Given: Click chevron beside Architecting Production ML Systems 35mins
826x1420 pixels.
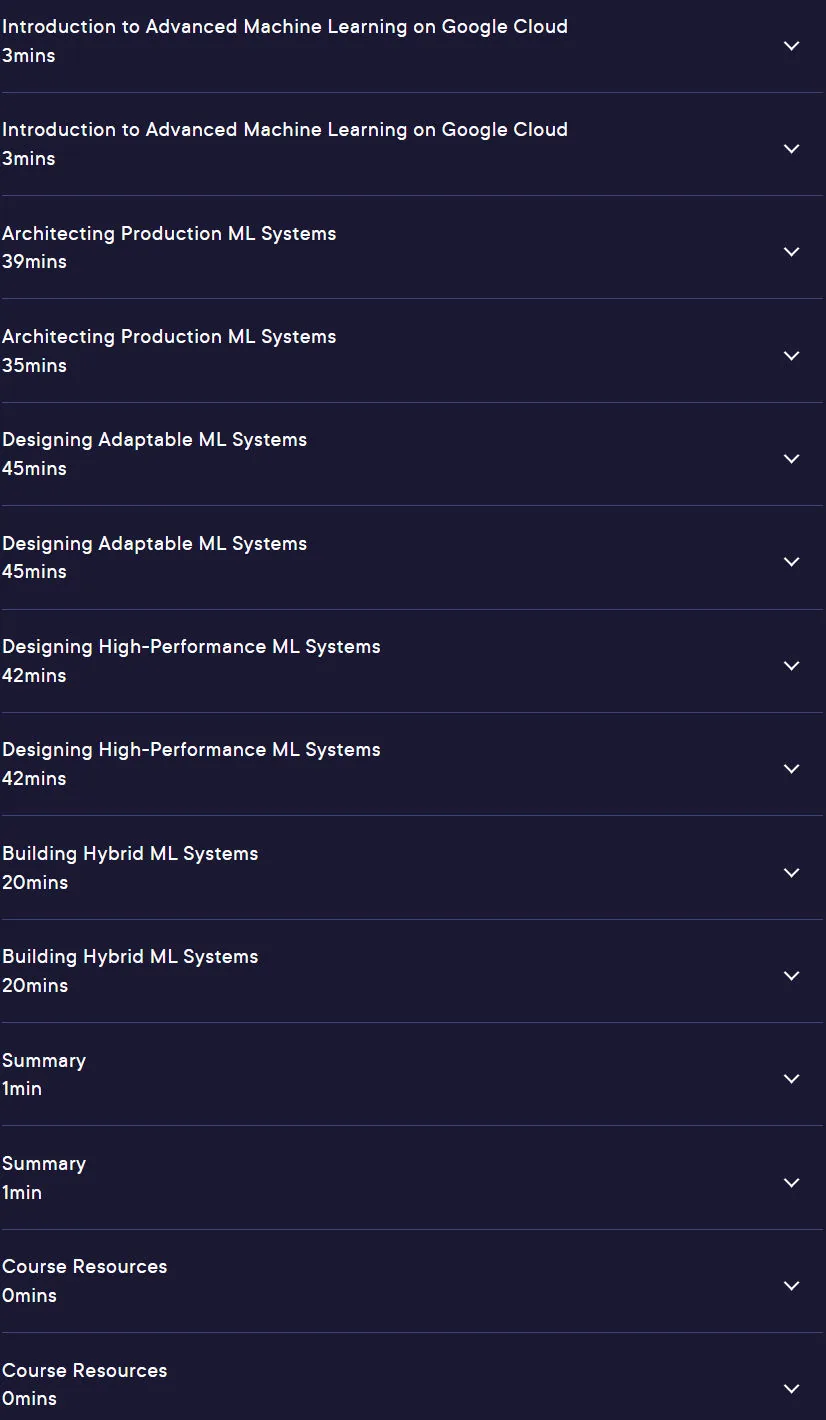Looking at the screenshot, I should click(x=791, y=356).
